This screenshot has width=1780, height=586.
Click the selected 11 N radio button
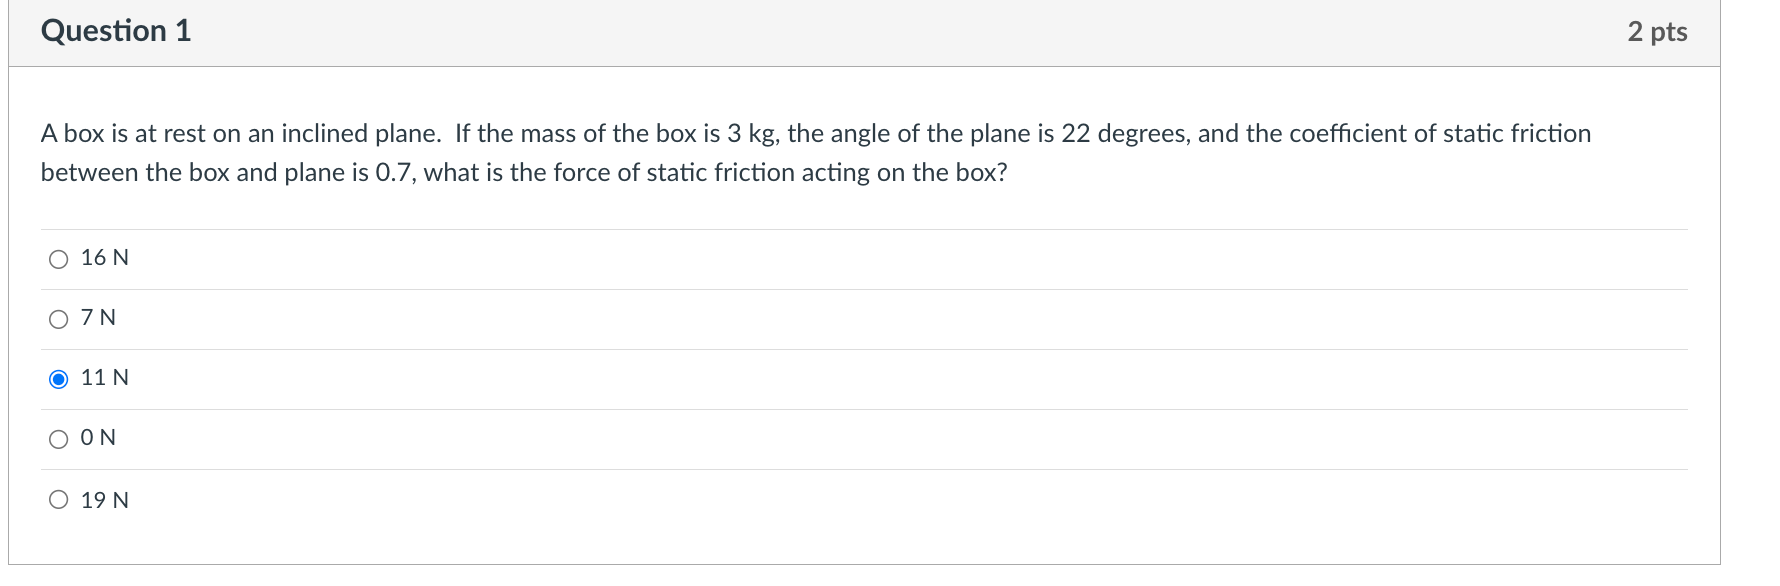coord(59,378)
